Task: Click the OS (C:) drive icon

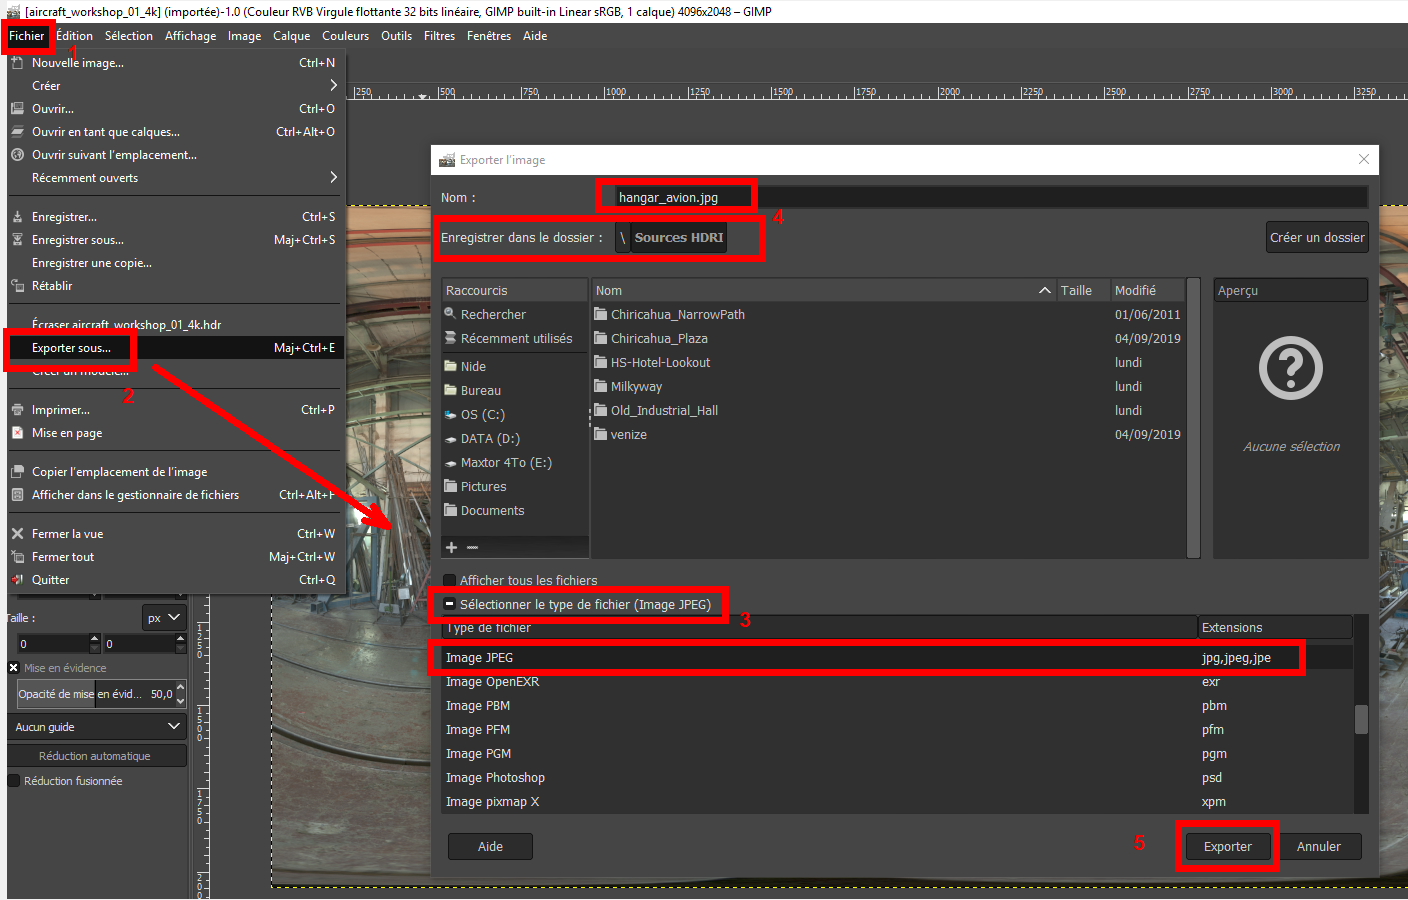Action: pyautogui.click(x=450, y=414)
